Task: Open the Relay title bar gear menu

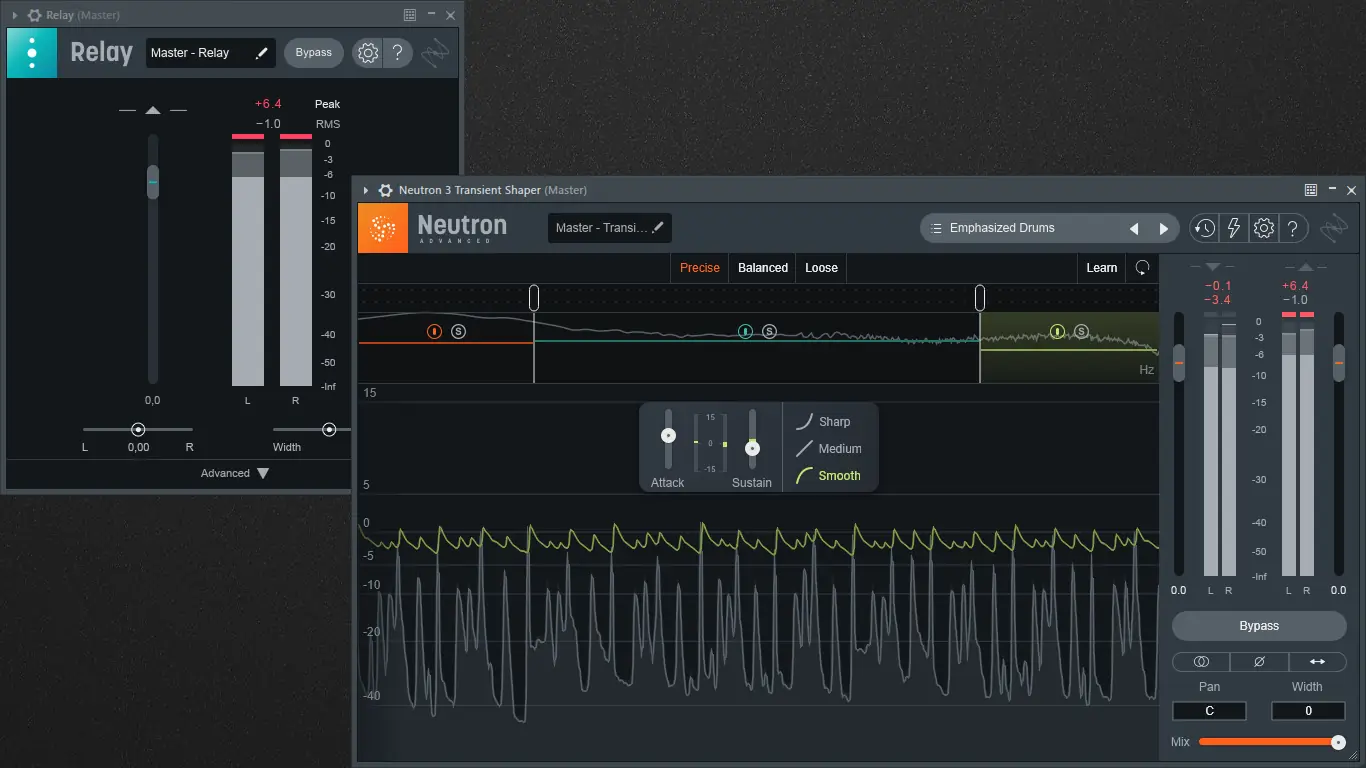Action: click(x=34, y=15)
